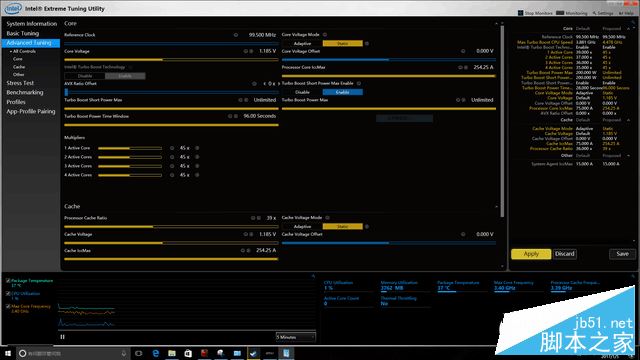This screenshot has height=360, width=640.
Task: Click the tuning panel vertical scrollbar
Action: (x=502, y=122)
